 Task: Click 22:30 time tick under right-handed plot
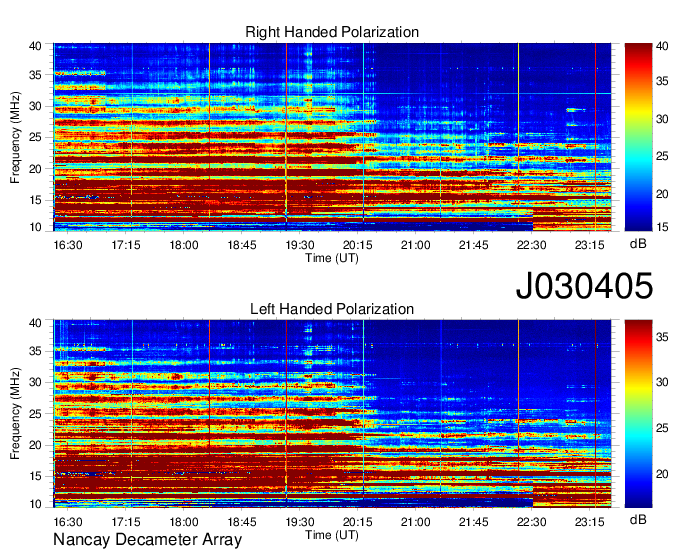[x=532, y=245]
